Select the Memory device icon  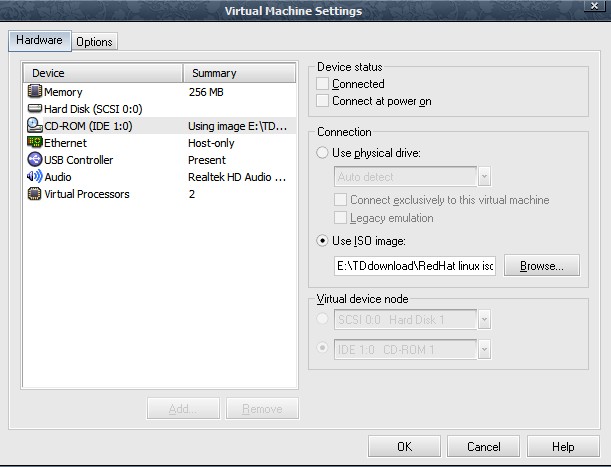coord(35,92)
